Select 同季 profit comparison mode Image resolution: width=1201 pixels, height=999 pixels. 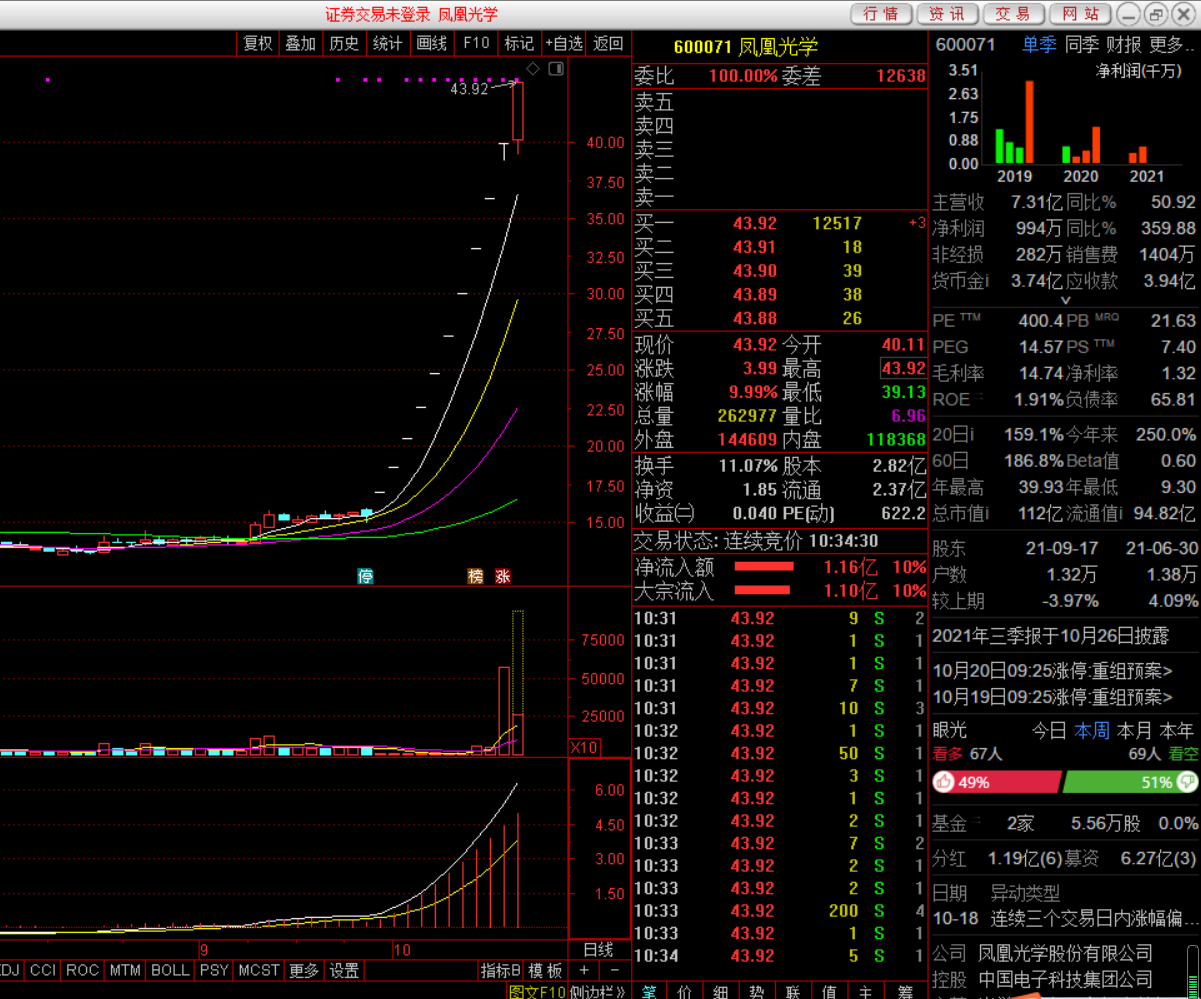(x=1081, y=44)
